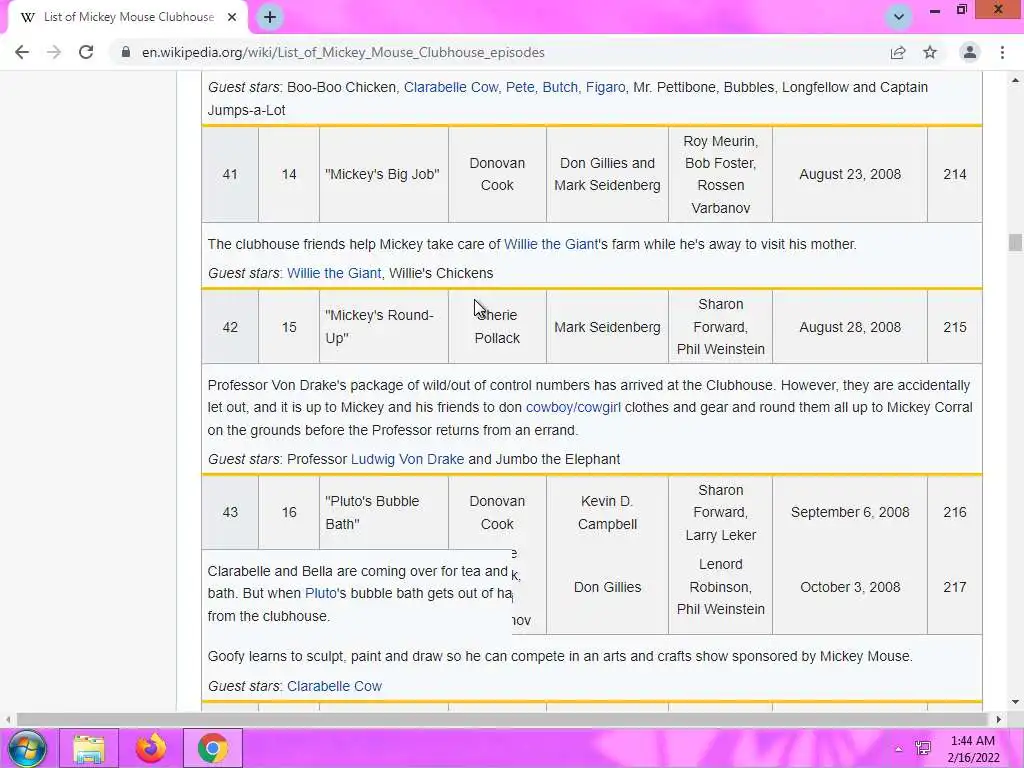Select the "Pluto's Bubble Bath" title cell

coord(384,513)
